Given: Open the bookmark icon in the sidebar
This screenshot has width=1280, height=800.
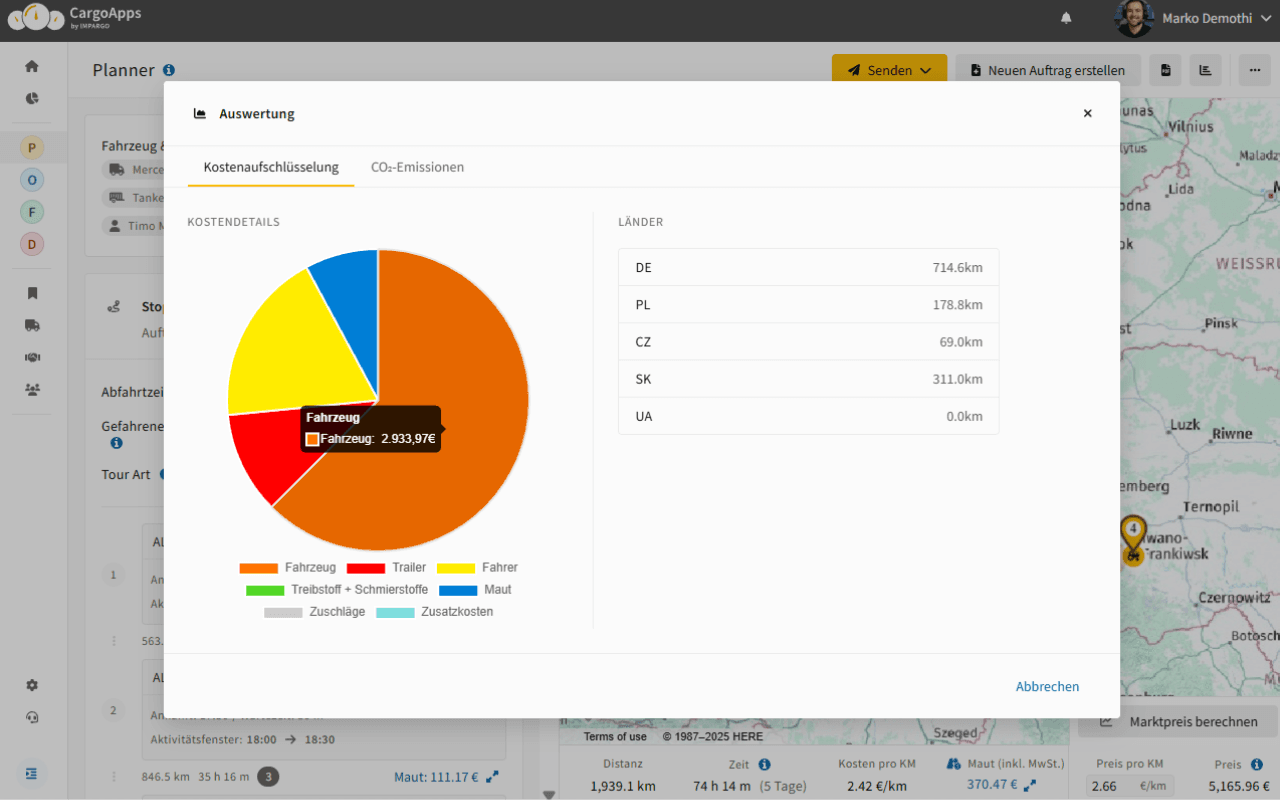Looking at the screenshot, I should click(x=32, y=293).
